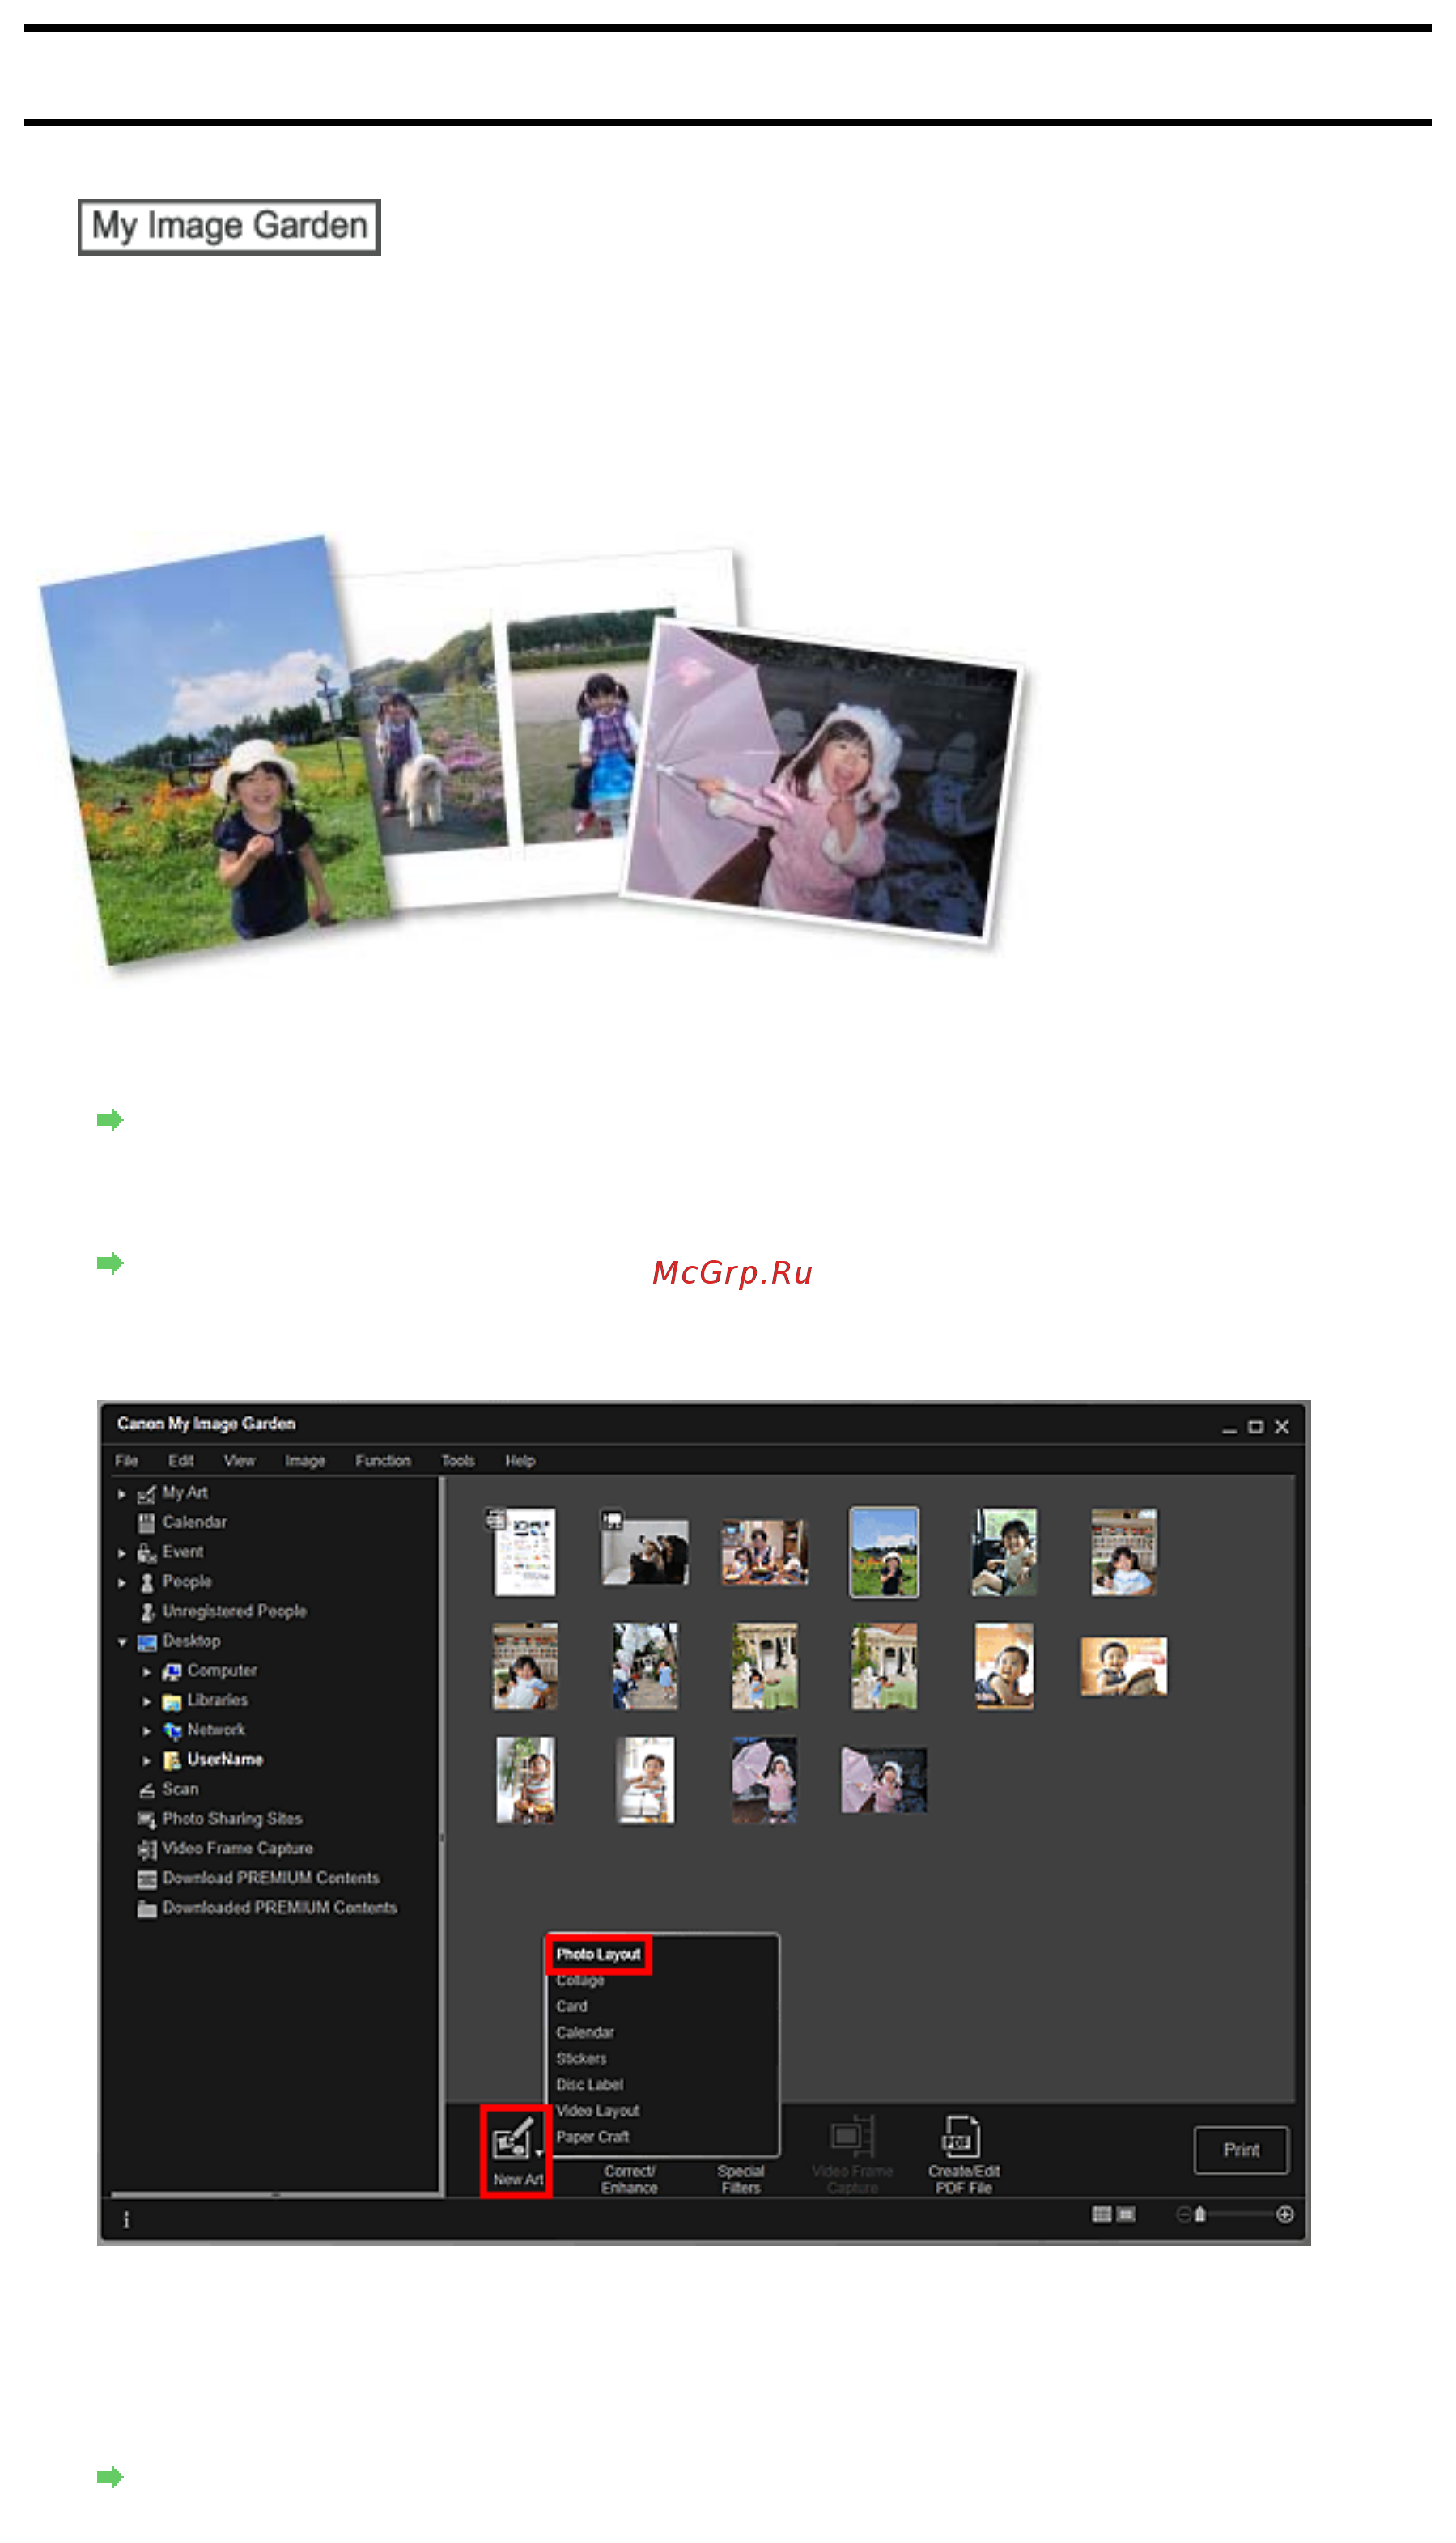
Task: Select the Calendar icon in the sidebar tree
Action: pos(147,1524)
